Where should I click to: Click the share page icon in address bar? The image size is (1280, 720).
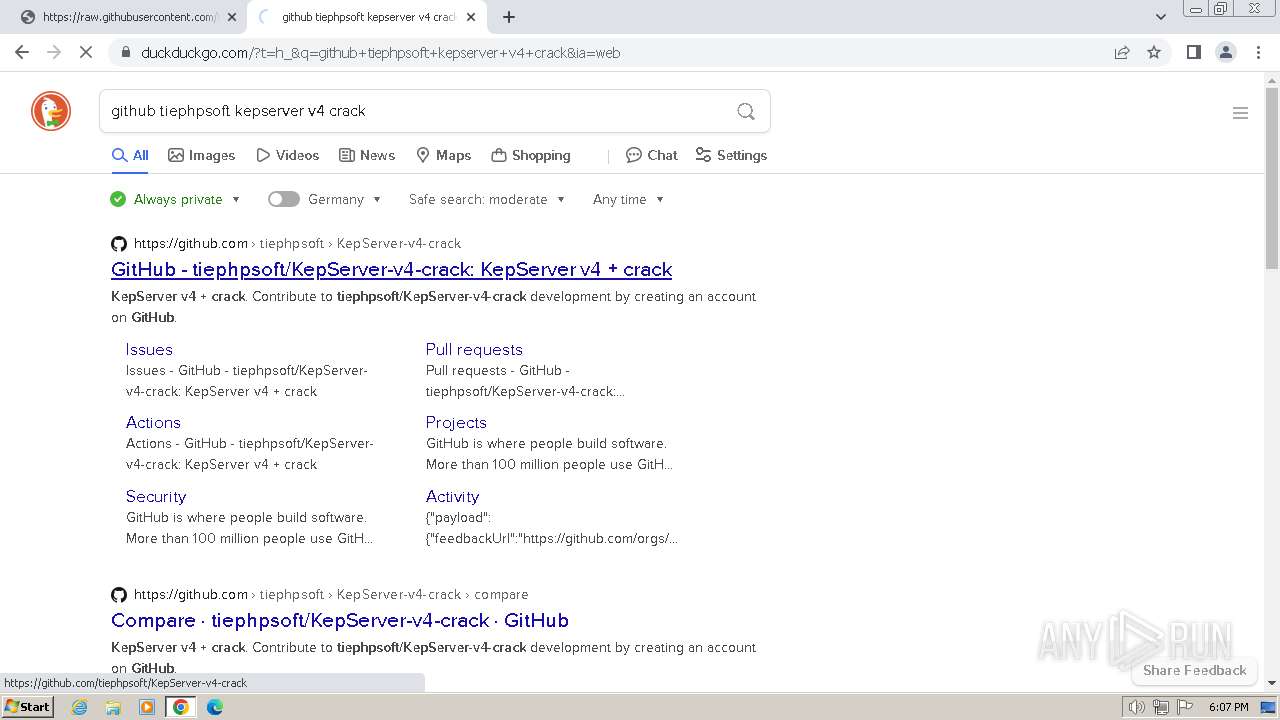[x=1122, y=52]
